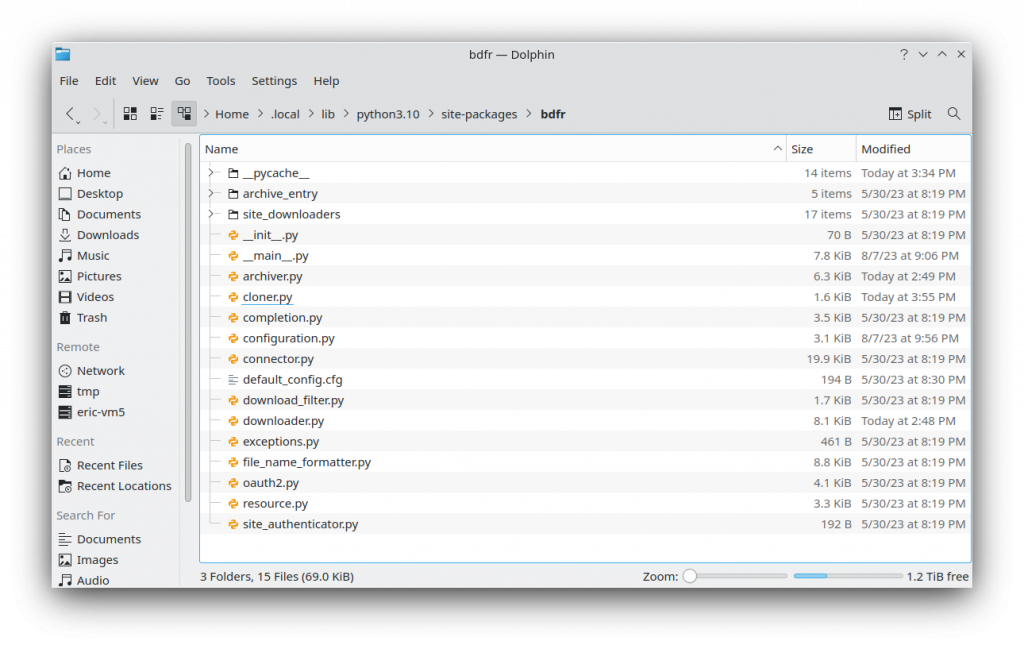This screenshot has width=1024, height=649.
Task: Open the Tools menu
Action: [x=221, y=81]
